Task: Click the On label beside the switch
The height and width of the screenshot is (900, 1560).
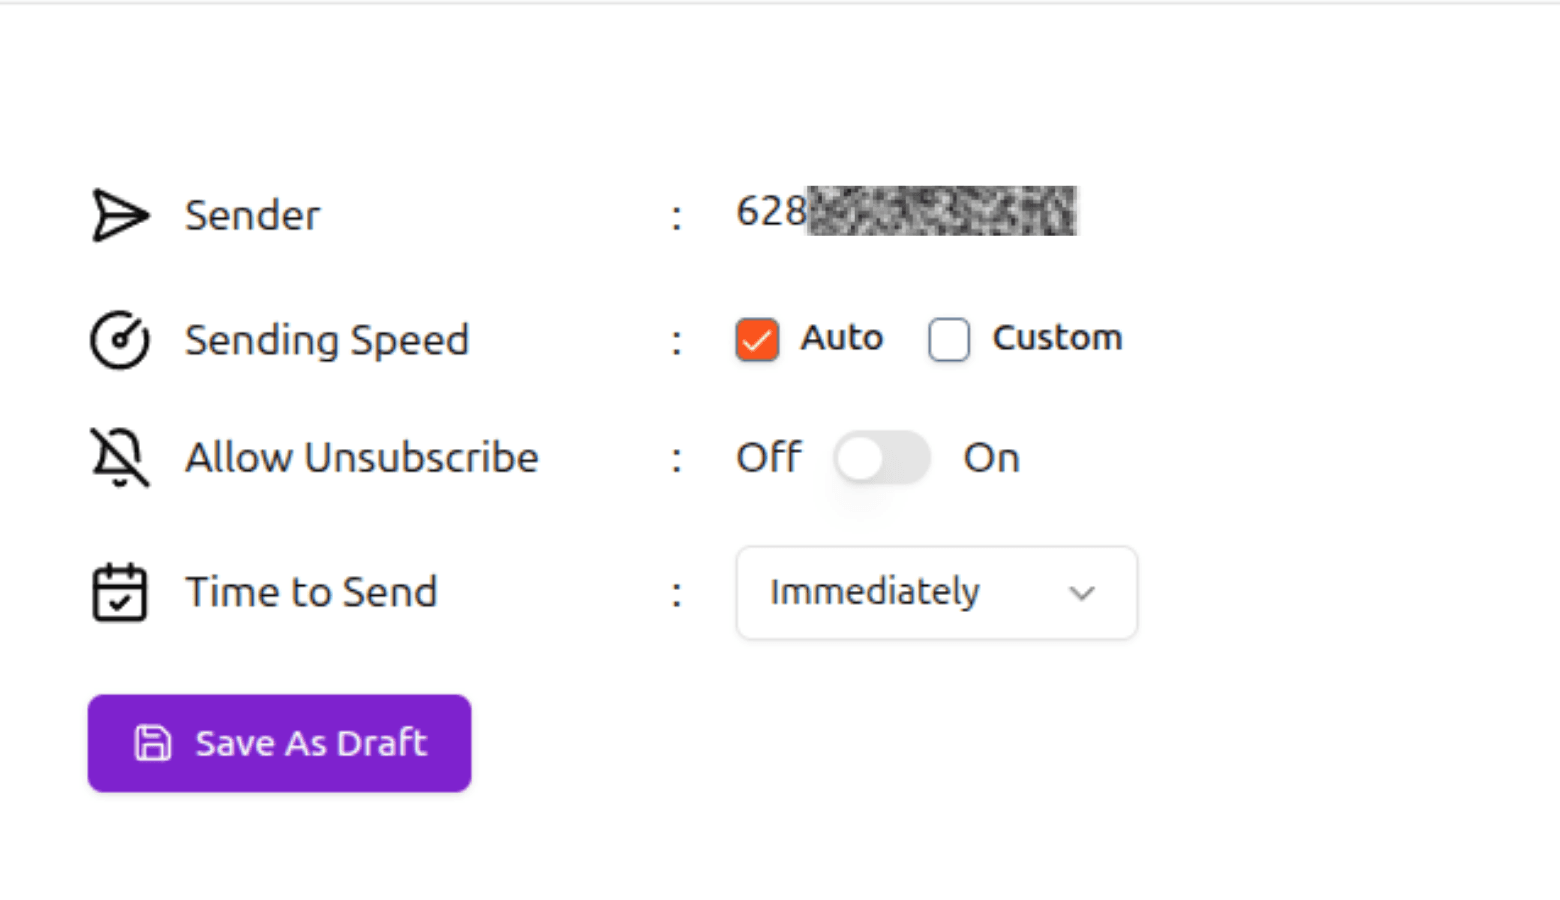Action: click(991, 458)
